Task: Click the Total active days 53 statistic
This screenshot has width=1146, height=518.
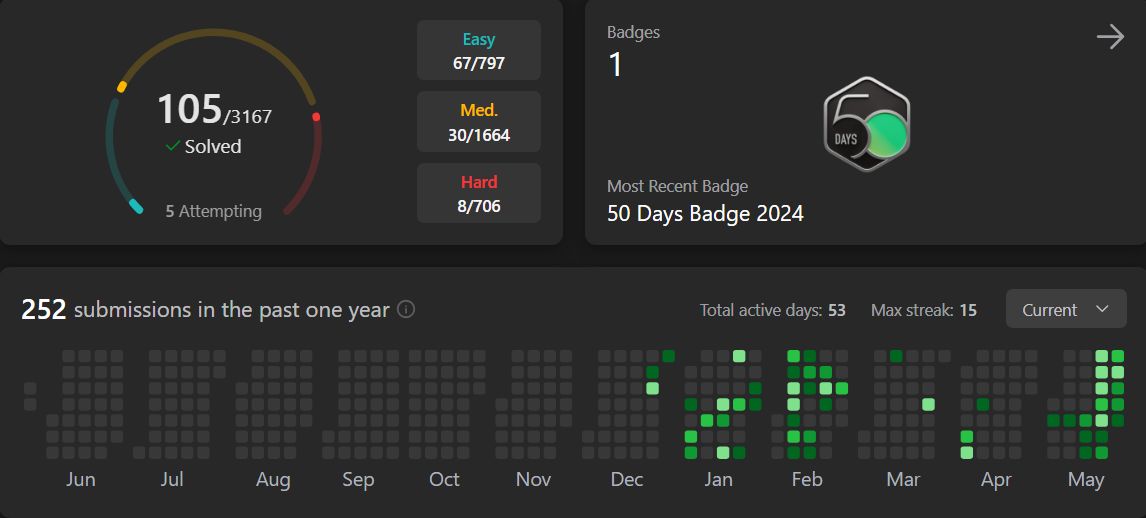Action: point(773,310)
